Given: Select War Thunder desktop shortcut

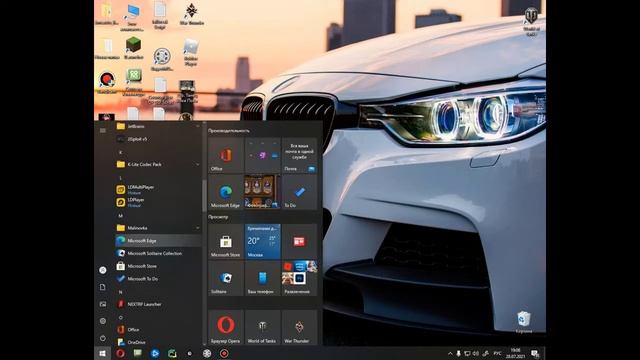Looking at the screenshot, I should 191,14.
